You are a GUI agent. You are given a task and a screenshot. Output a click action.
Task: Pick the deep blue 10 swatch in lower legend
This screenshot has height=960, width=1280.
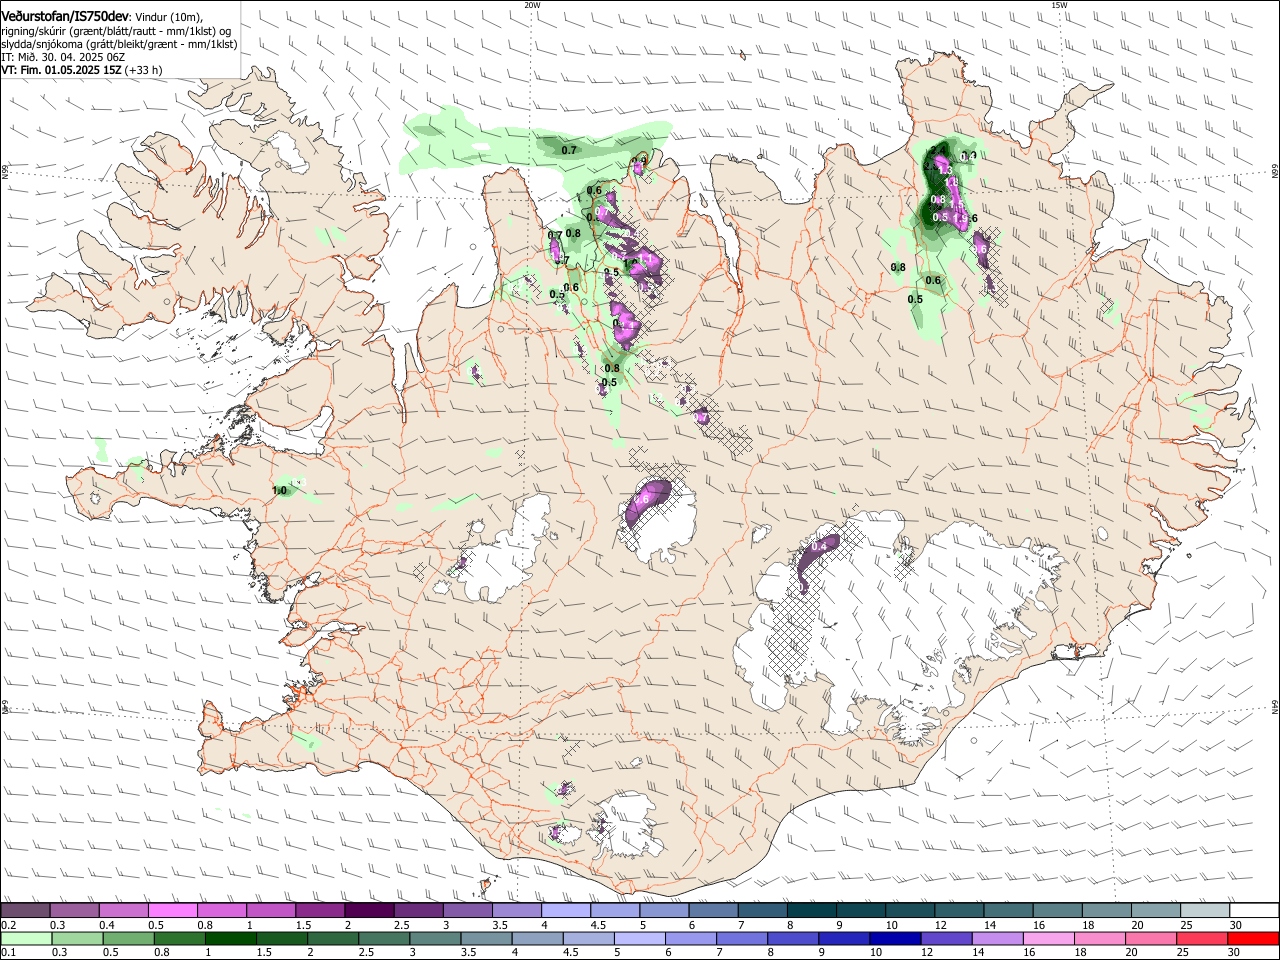(x=896, y=938)
